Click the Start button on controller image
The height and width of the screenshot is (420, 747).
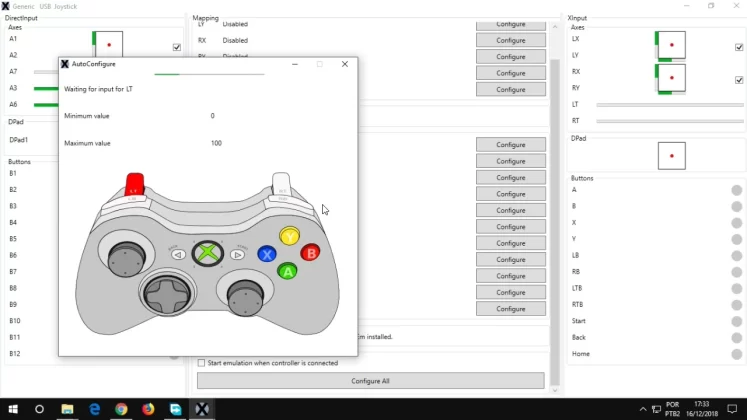point(237,255)
